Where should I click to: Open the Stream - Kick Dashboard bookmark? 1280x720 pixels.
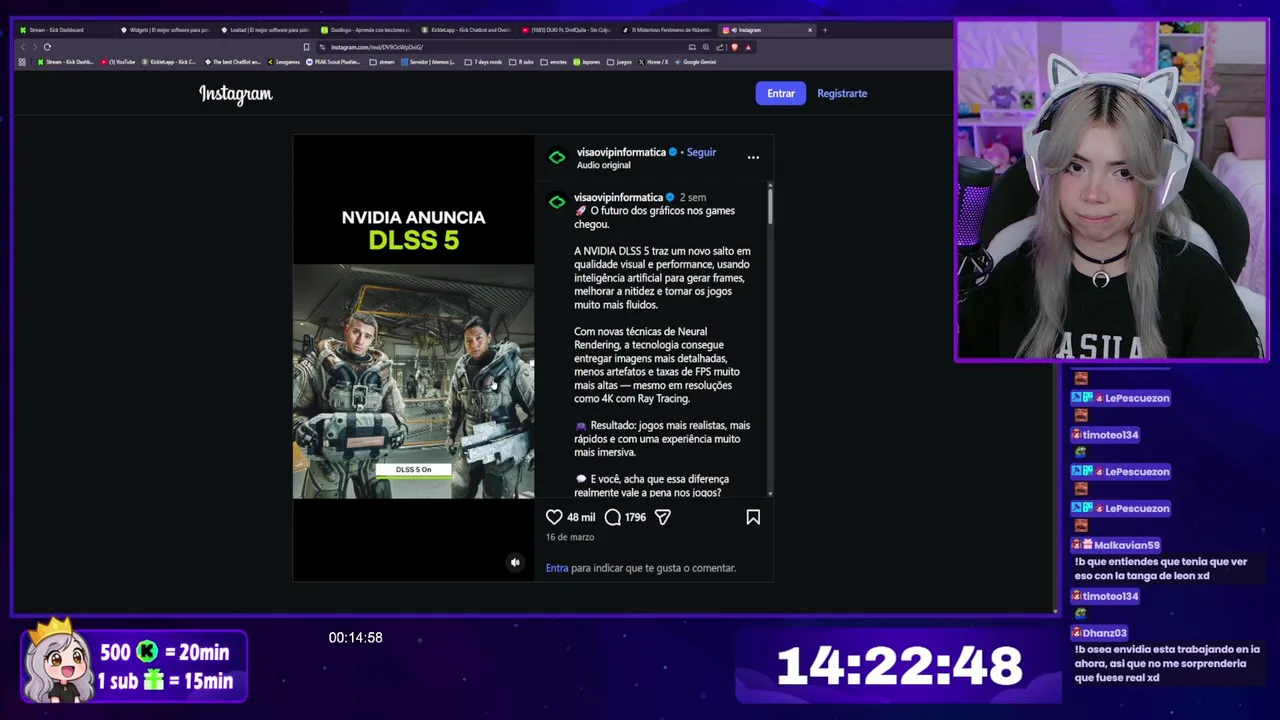pyautogui.click(x=65, y=62)
